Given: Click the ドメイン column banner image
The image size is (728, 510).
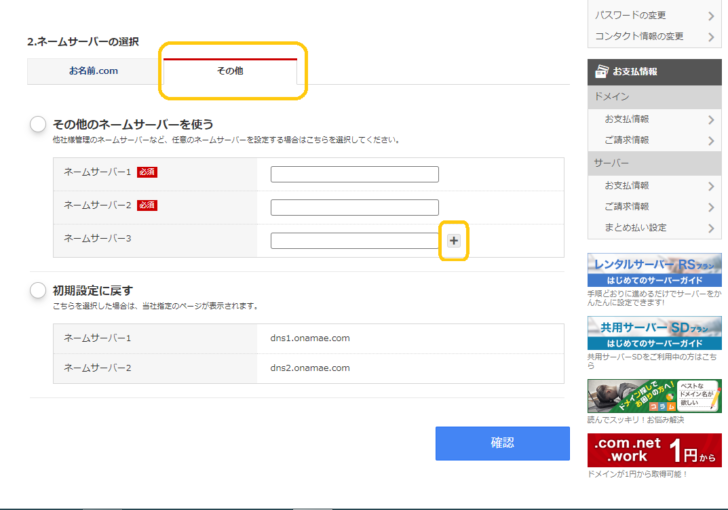Looking at the screenshot, I should [654, 396].
